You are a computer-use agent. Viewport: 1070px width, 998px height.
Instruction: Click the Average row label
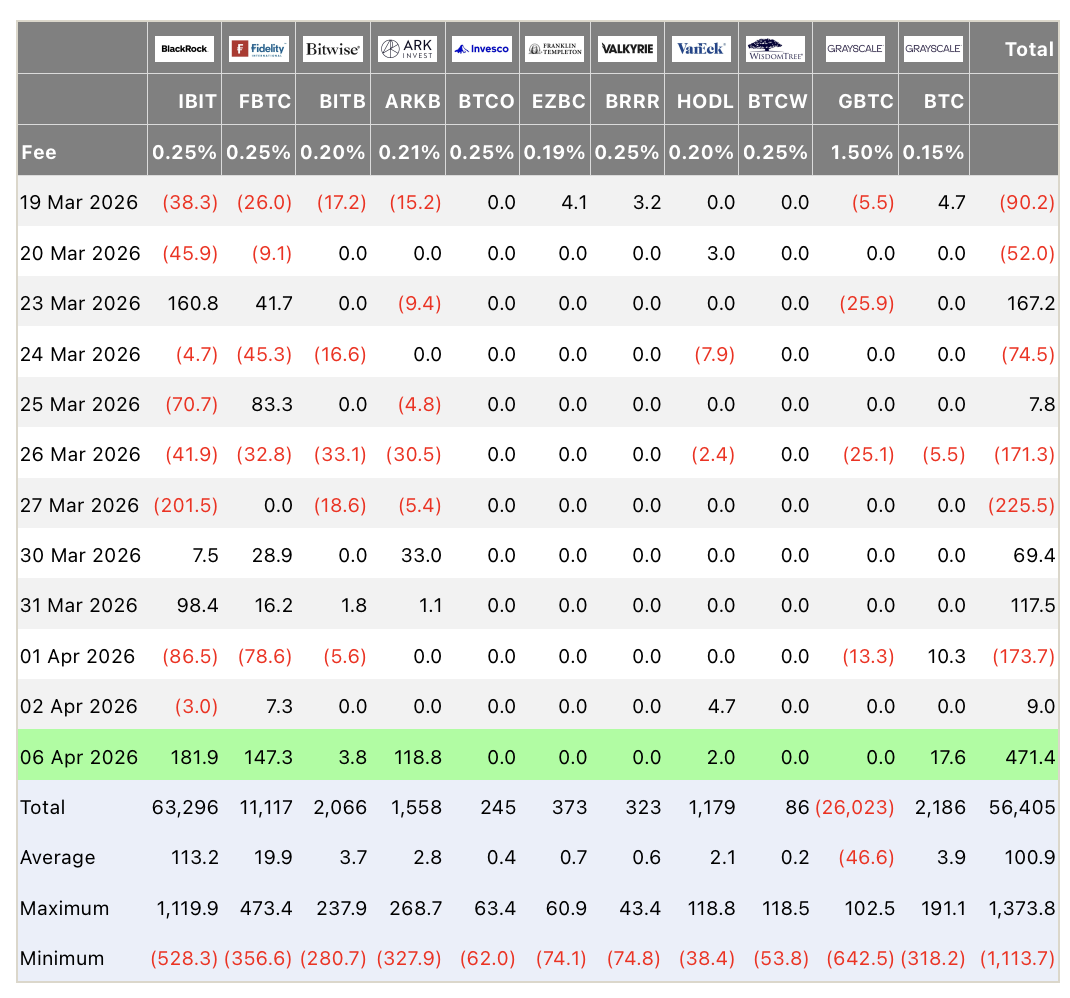58,857
